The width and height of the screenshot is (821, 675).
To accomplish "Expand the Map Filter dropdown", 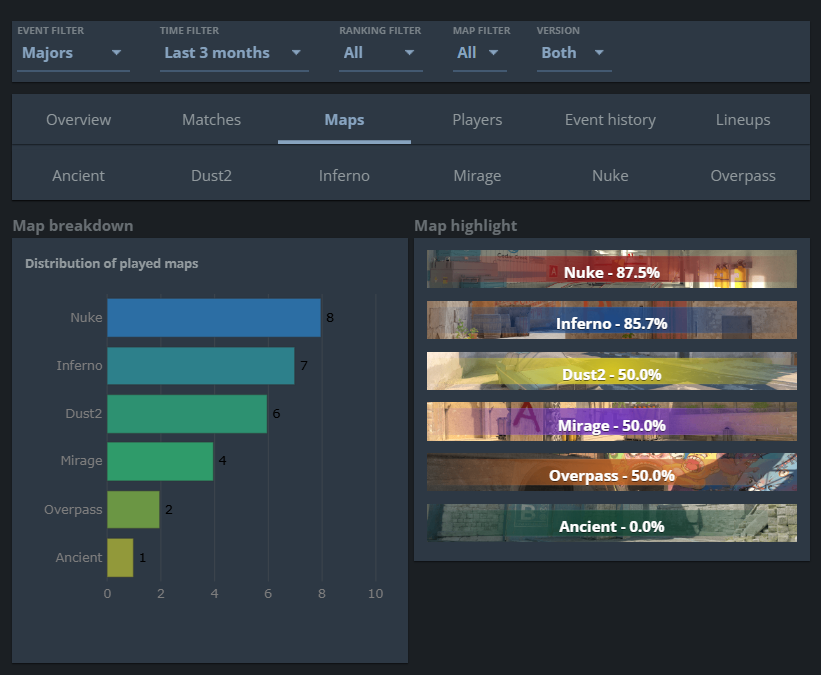I will tap(479, 53).
